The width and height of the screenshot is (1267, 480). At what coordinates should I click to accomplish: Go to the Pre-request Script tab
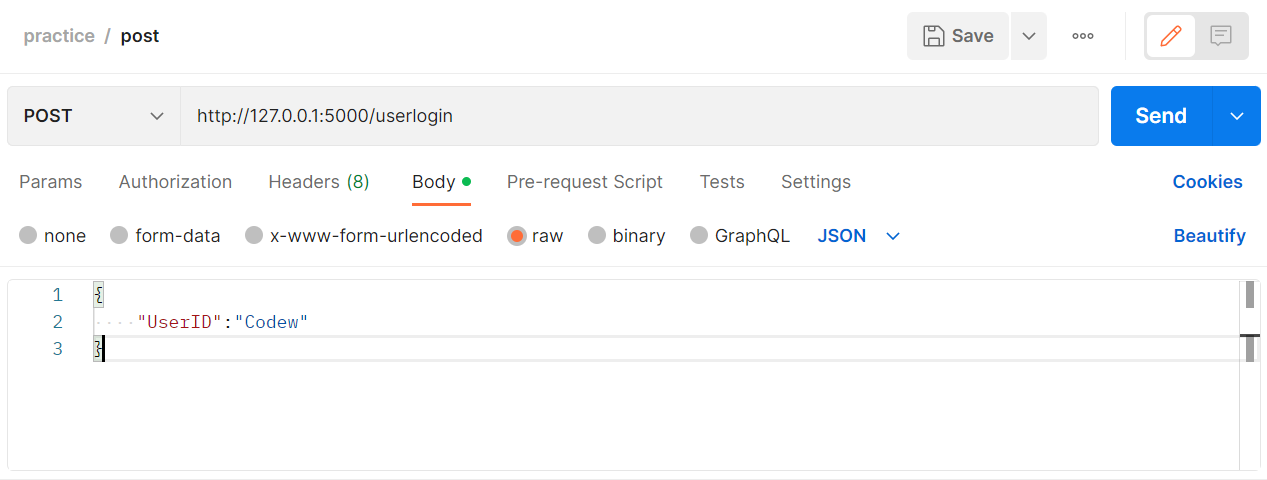click(x=585, y=182)
